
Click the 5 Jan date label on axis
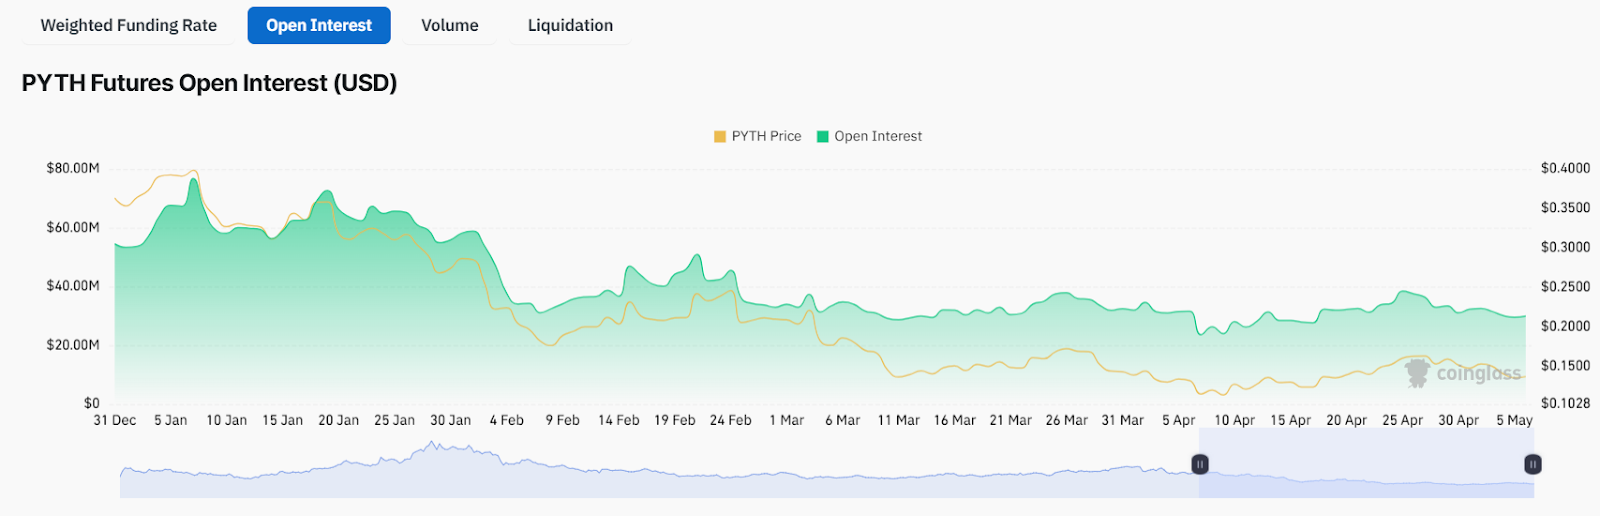[x=170, y=420]
